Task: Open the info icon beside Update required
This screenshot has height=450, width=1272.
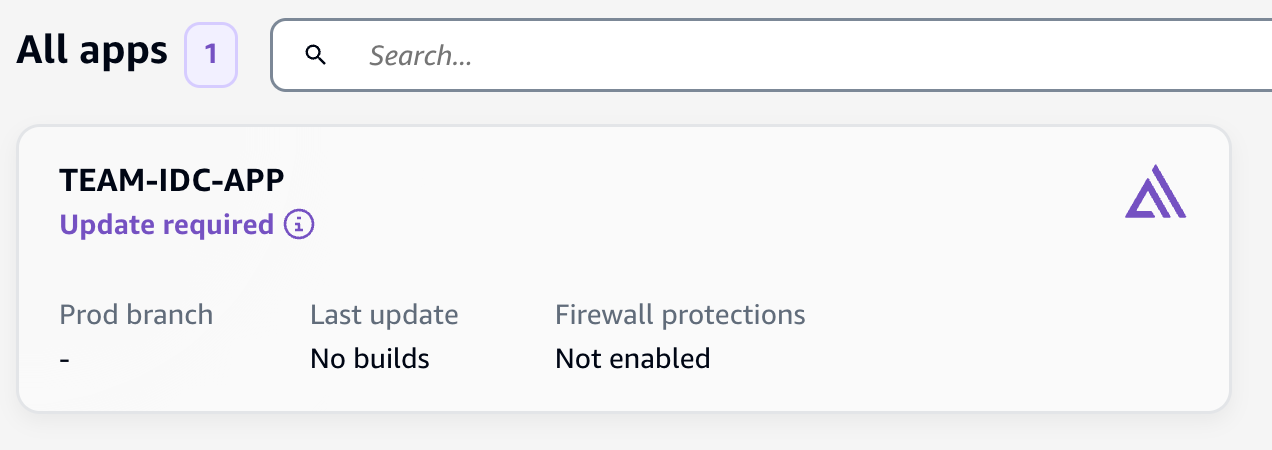Action: [x=299, y=224]
